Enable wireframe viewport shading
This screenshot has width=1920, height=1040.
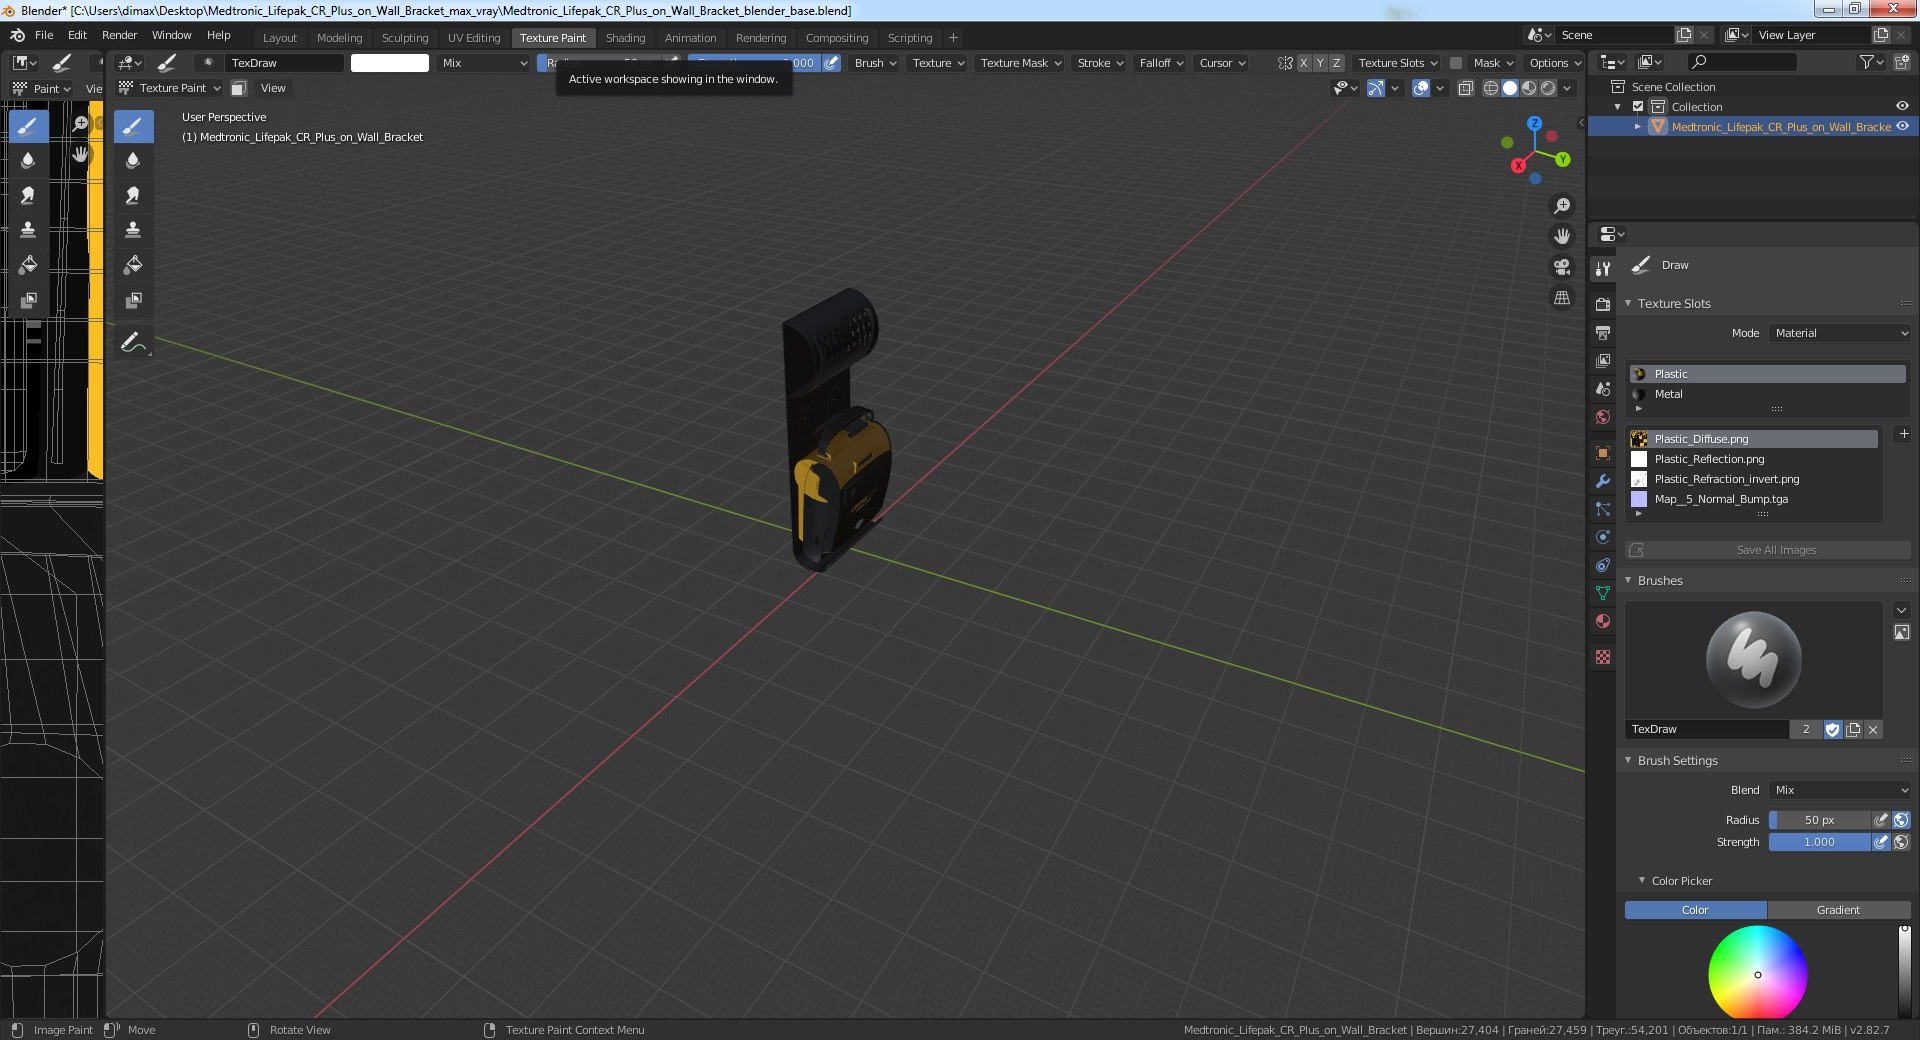[x=1490, y=88]
